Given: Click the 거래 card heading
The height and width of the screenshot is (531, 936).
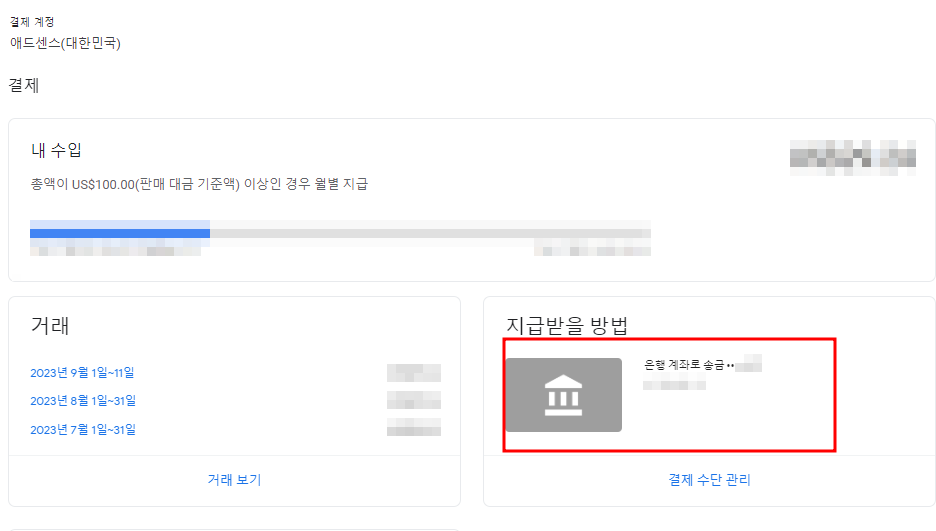Looking at the screenshot, I should [50, 326].
